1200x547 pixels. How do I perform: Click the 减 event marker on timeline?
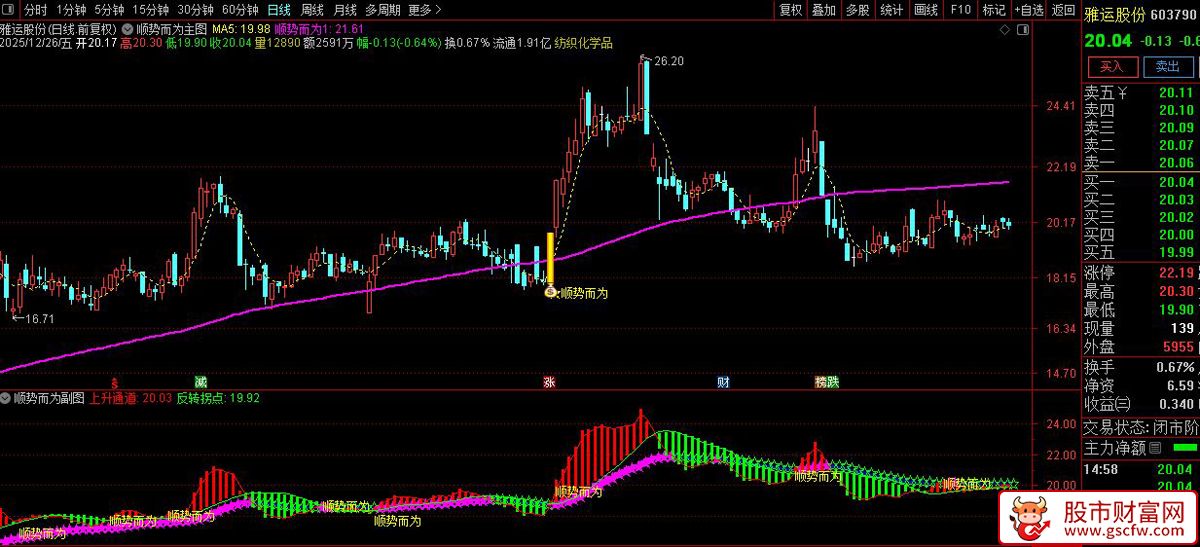pos(201,382)
